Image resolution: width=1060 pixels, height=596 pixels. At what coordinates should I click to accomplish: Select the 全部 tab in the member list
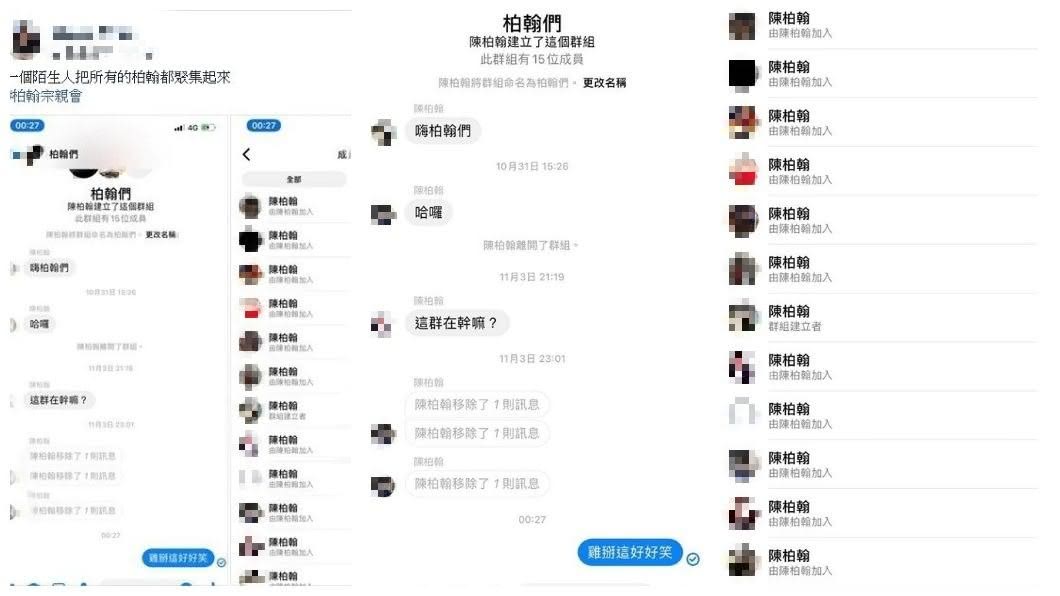pos(293,180)
